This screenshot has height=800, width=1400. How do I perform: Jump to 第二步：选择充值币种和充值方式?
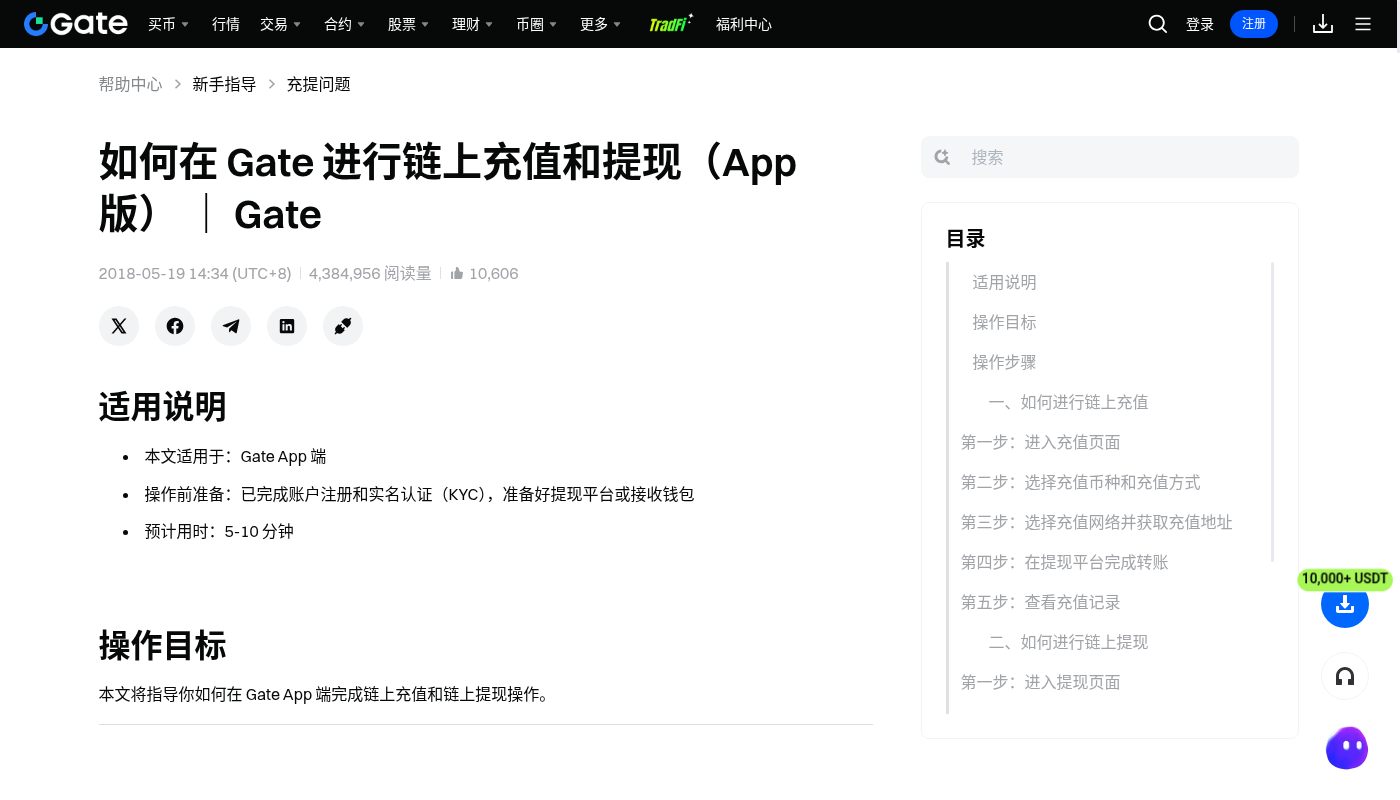pos(1080,482)
